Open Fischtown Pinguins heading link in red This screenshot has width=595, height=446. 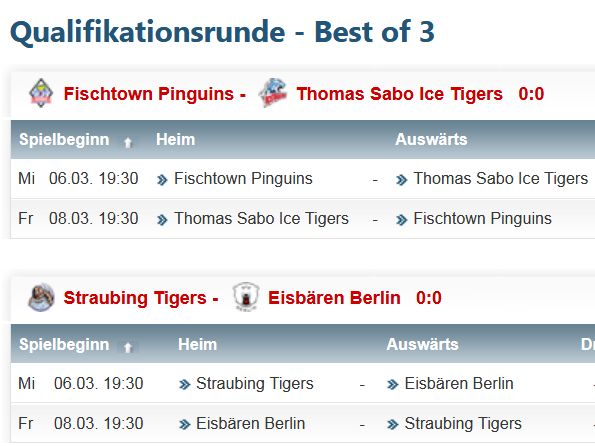click(148, 94)
